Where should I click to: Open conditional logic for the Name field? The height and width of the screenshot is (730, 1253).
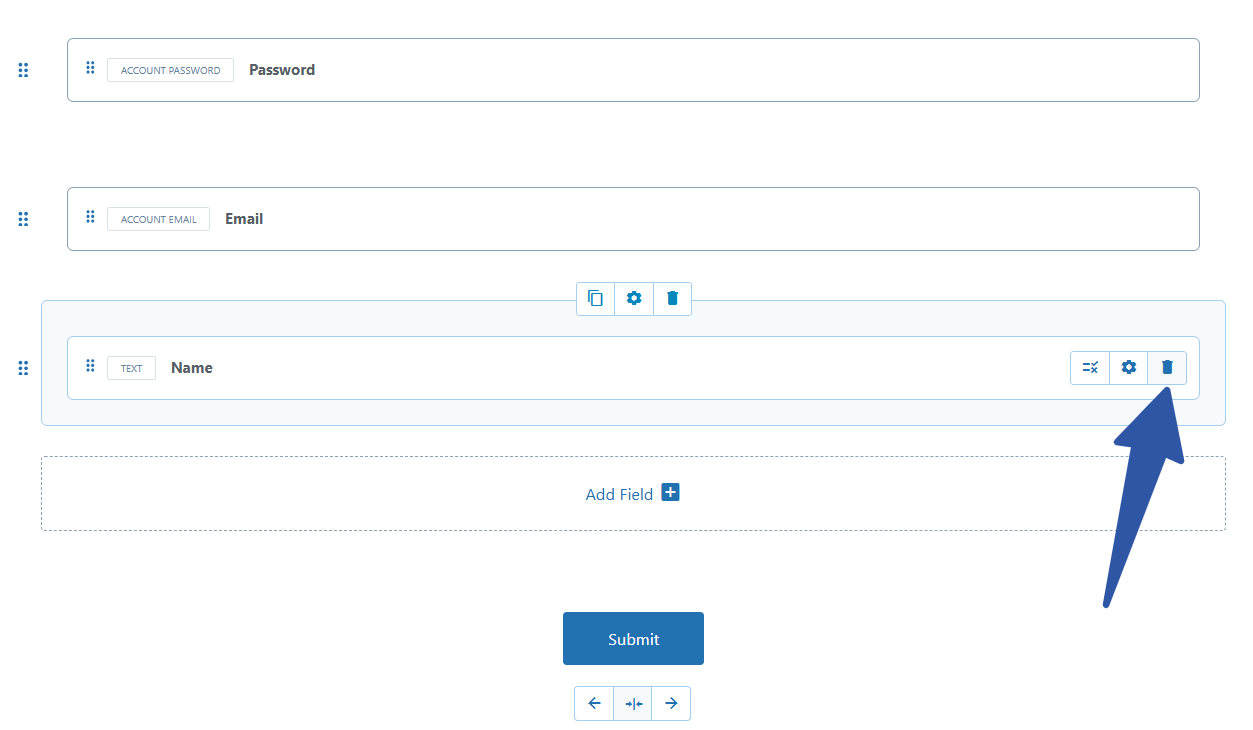coord(1090,367)
